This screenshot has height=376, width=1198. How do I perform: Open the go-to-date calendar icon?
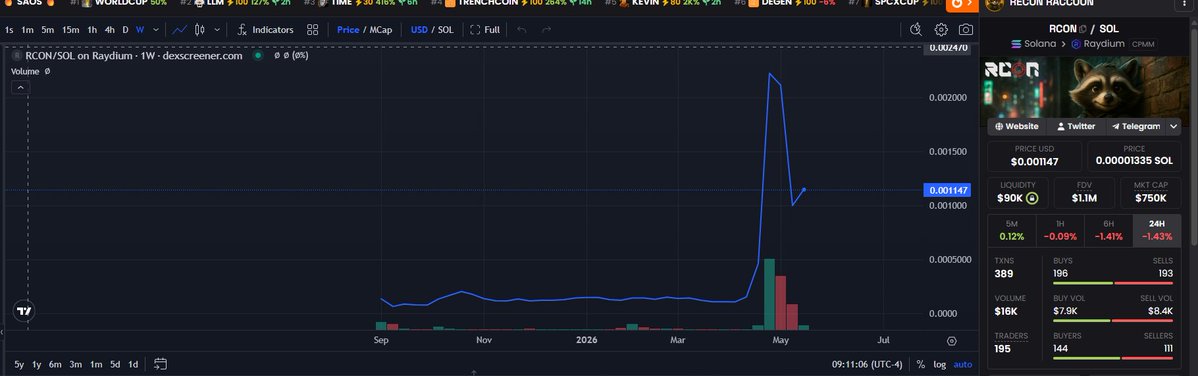[160, 364]
